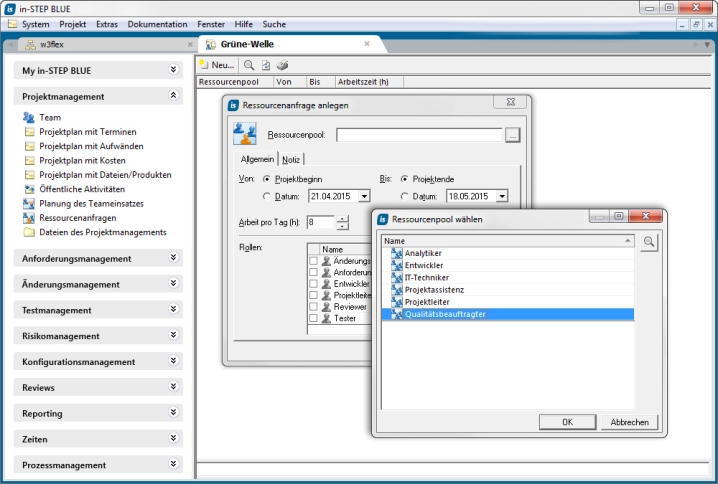Click the Abbrechen button
The height and width of the screenshot is (484, 718).
coord(630,422)
